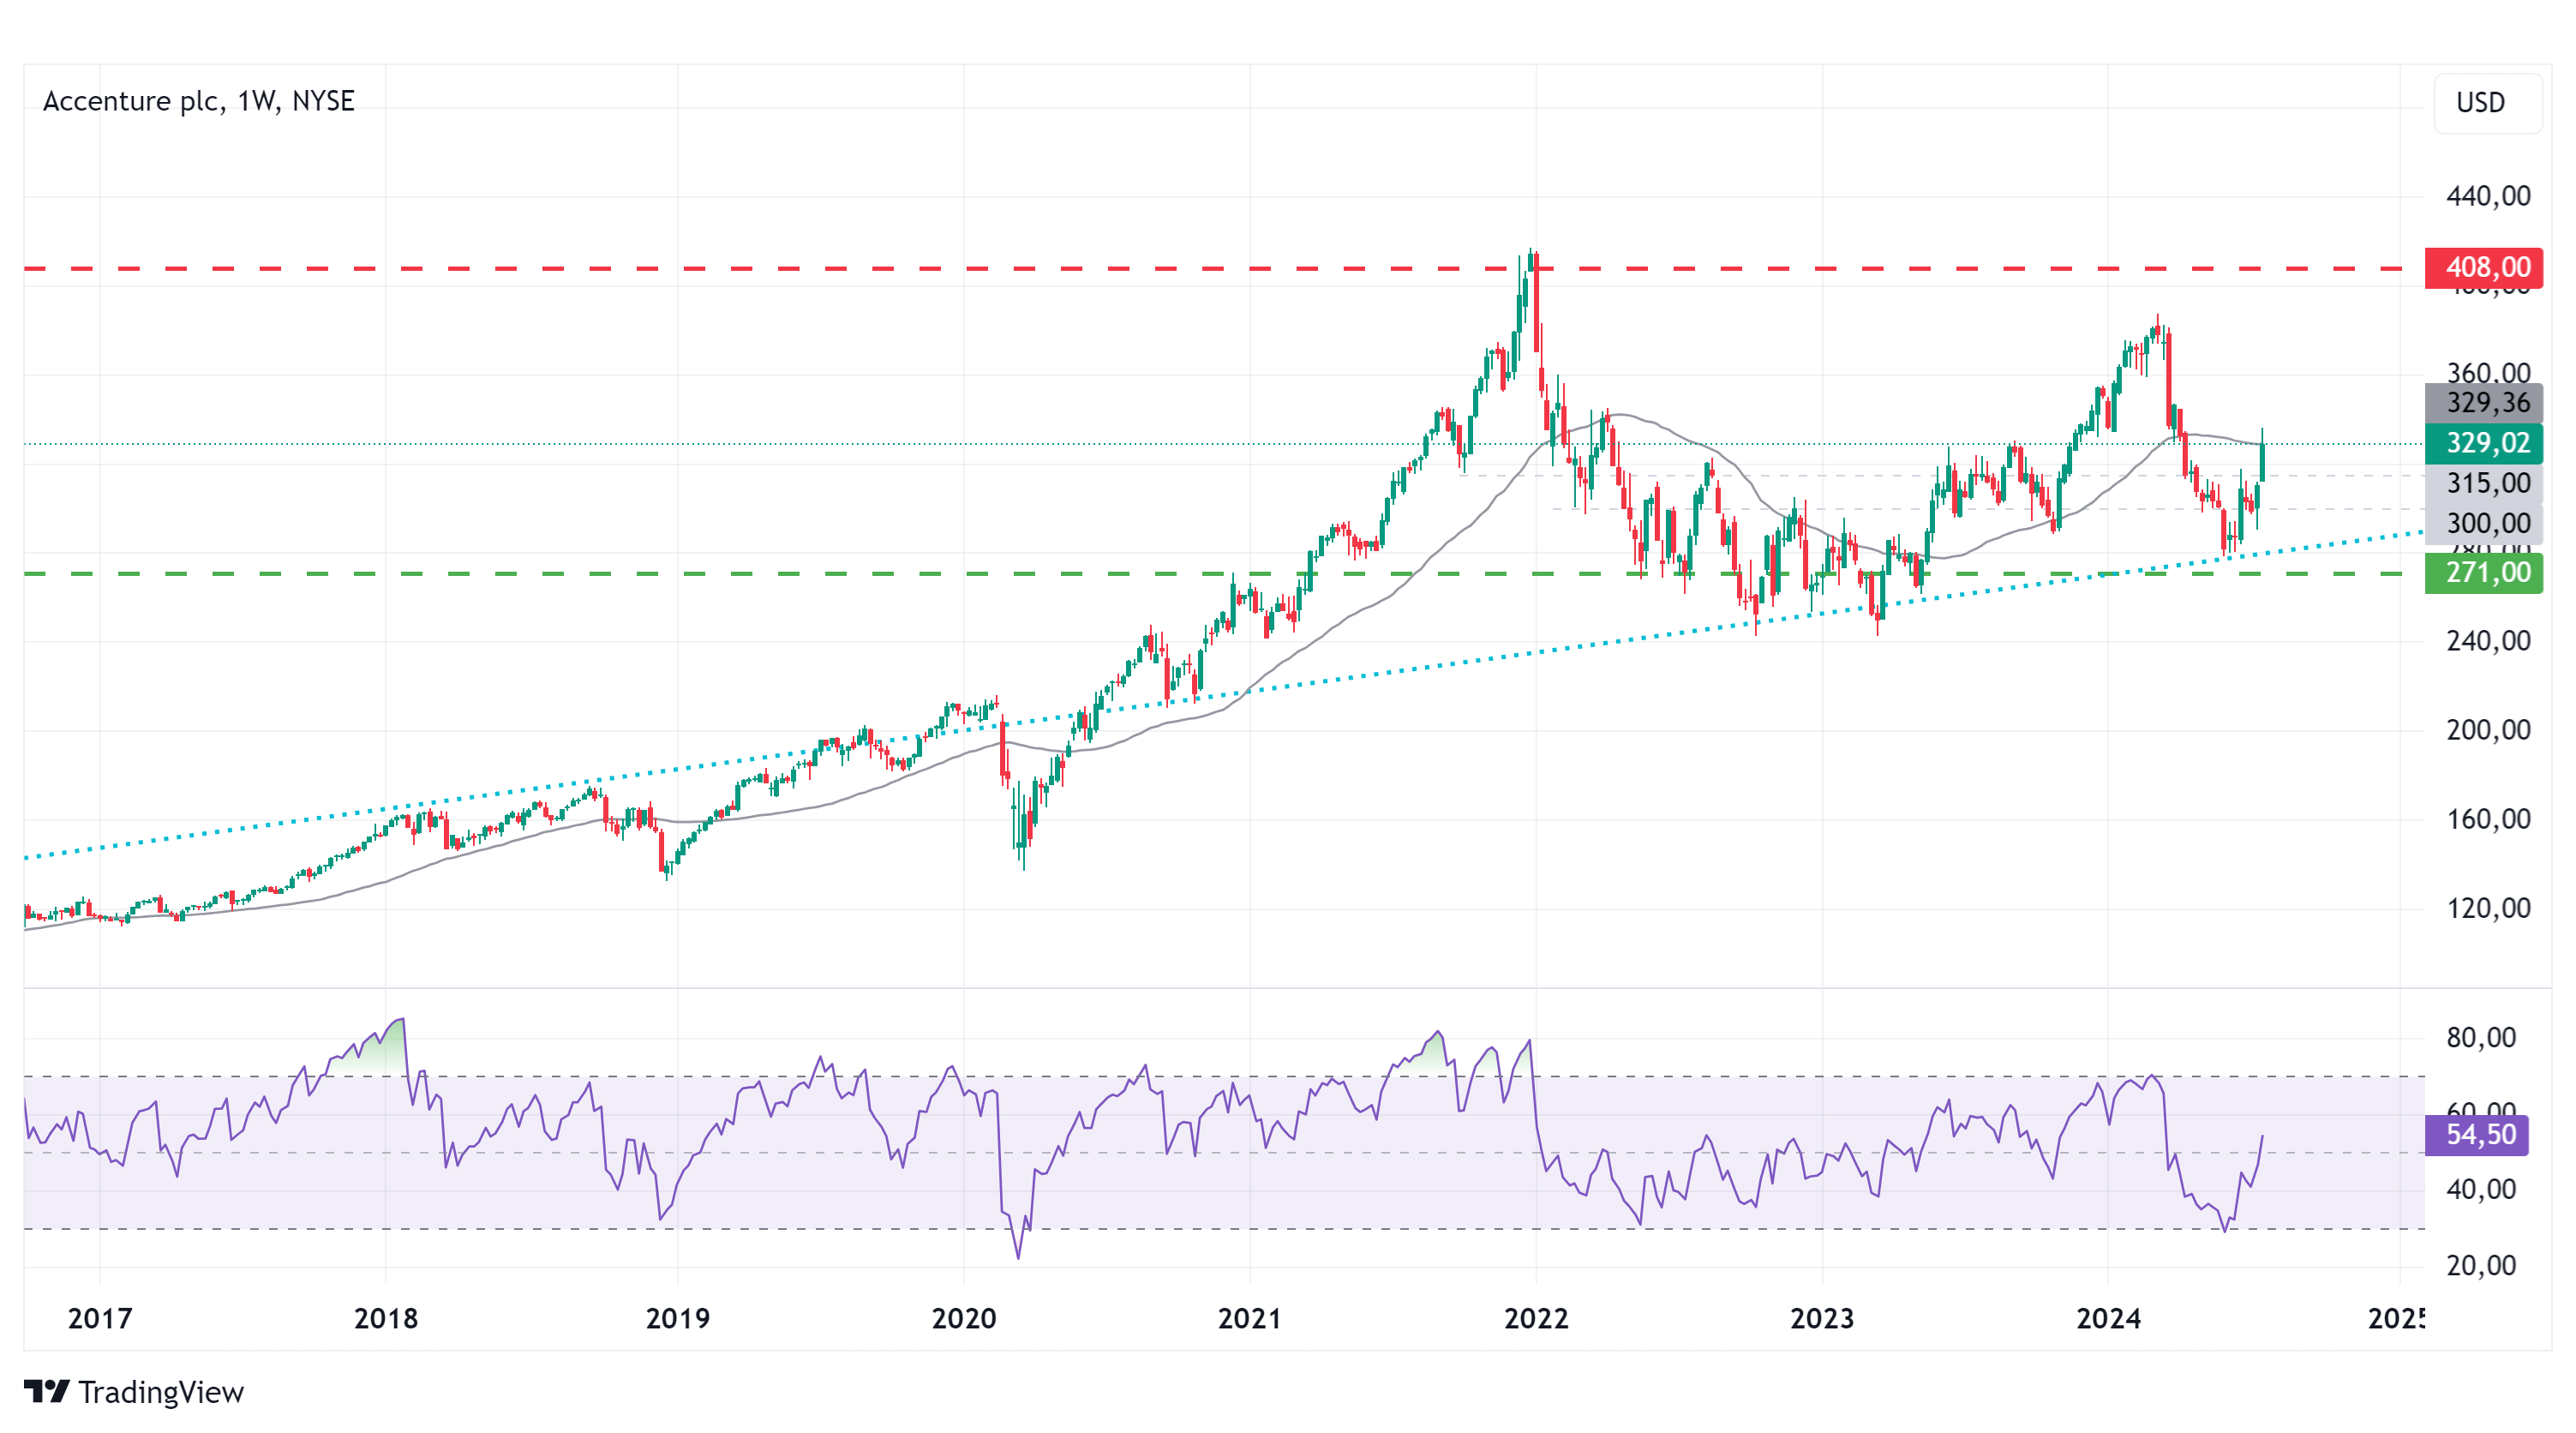Click the 440,00 price axis label
Image resolution: width=2576 pixels, height=1433 pixels.
coord(2488,196)
